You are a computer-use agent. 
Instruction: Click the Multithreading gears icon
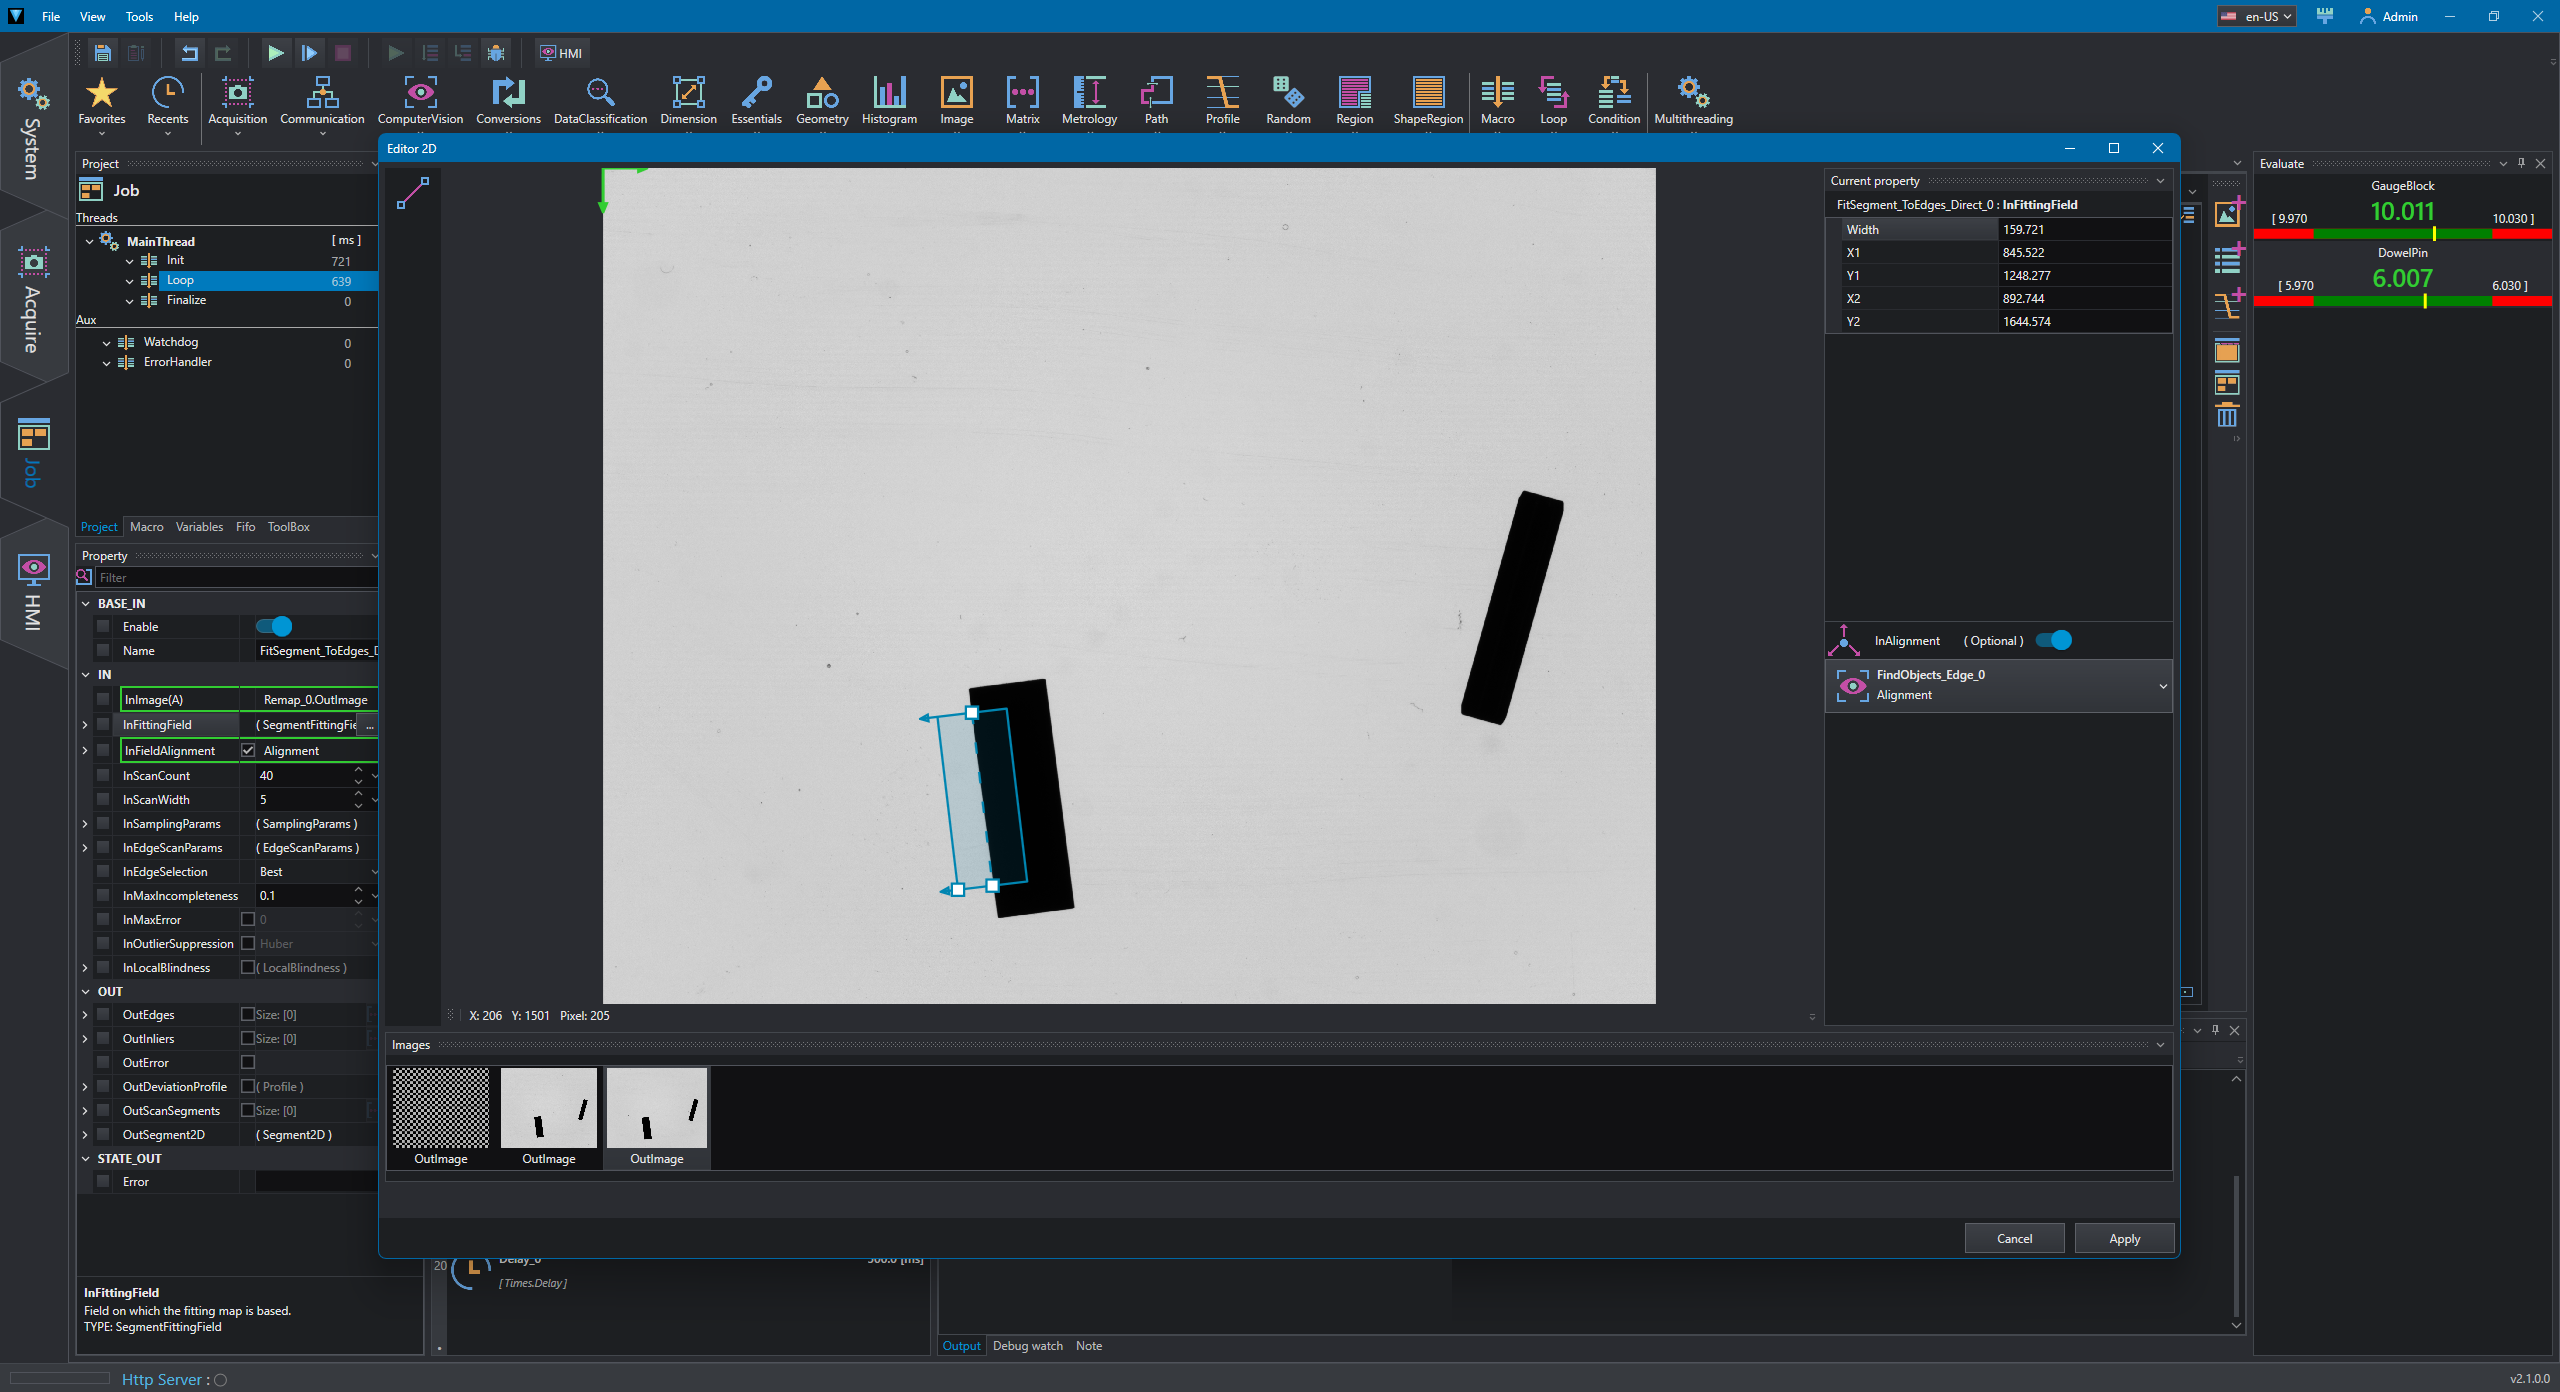click(1693, 93)
